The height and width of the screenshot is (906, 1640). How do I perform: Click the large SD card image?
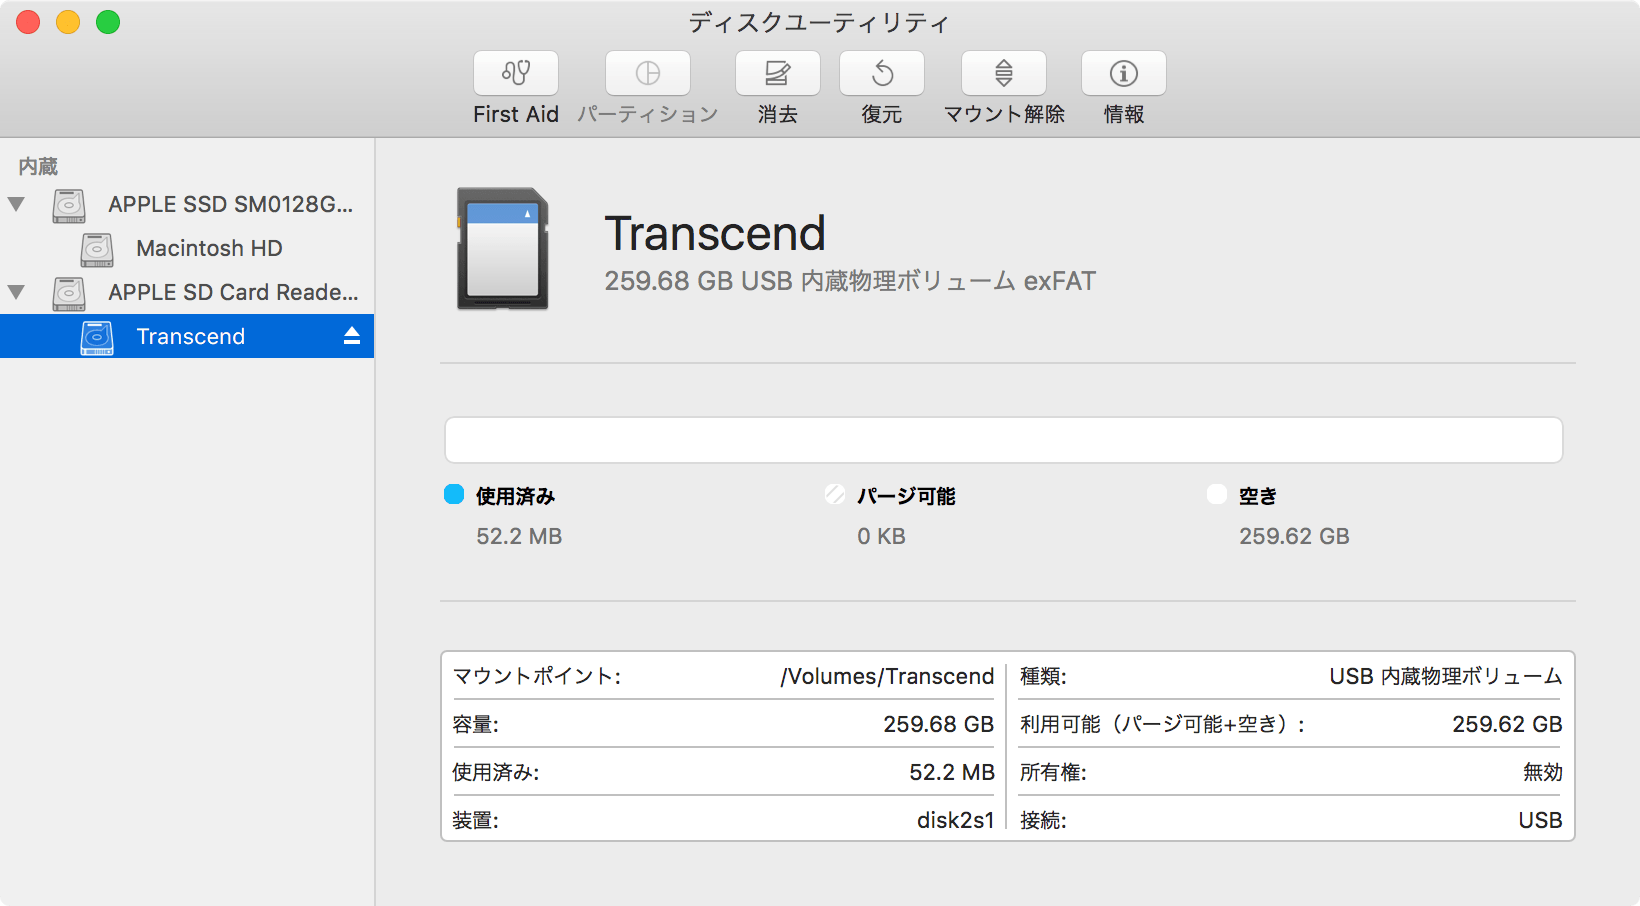click(x=503, y=248)
